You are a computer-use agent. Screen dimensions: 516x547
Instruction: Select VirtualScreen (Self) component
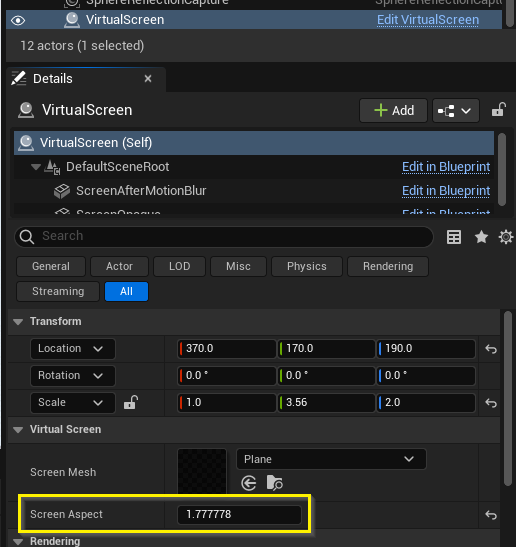[x=254, y=143]
